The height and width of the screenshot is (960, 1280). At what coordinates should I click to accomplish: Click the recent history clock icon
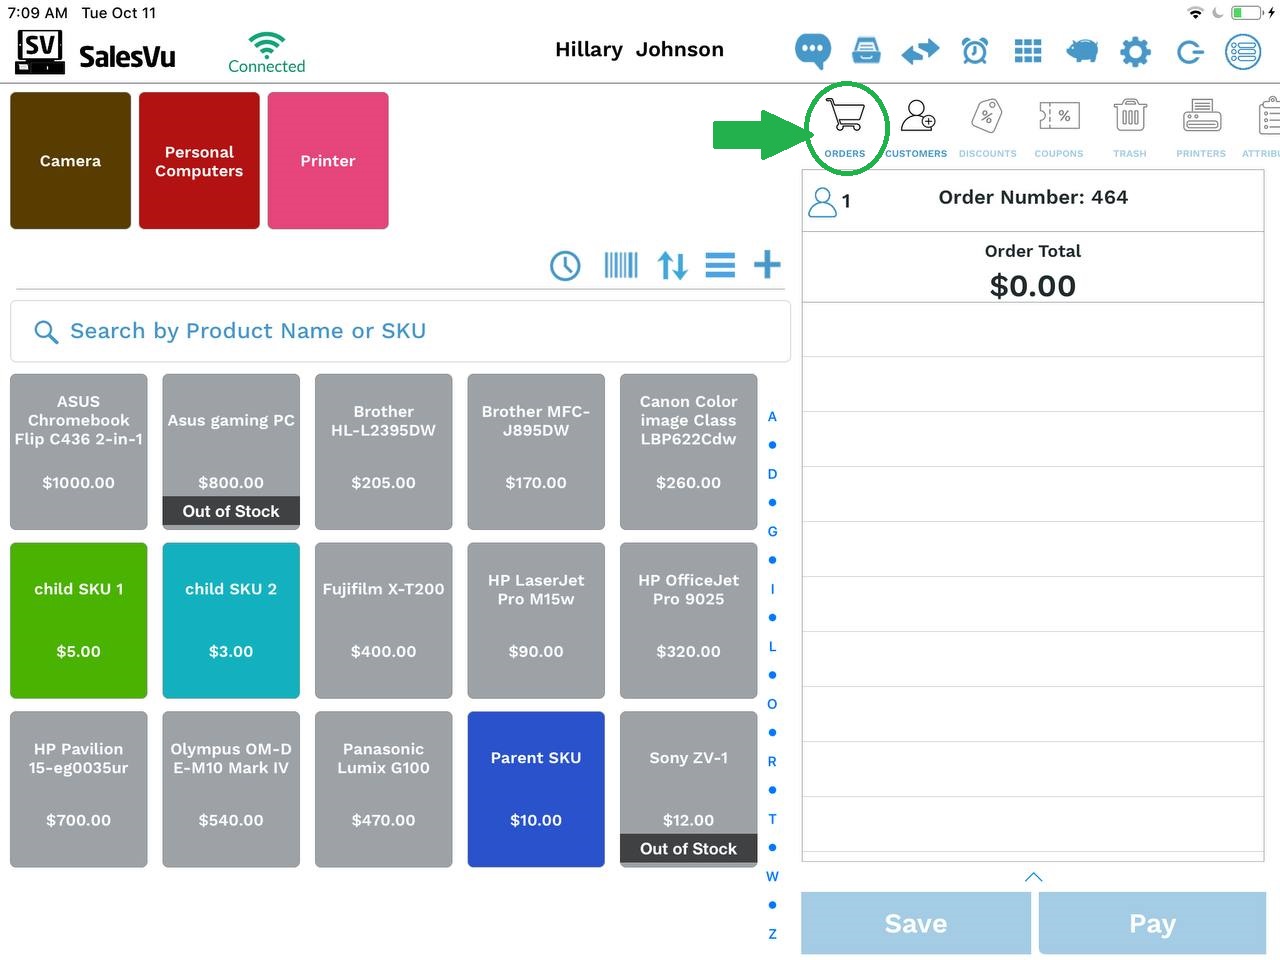coord(565,265)
